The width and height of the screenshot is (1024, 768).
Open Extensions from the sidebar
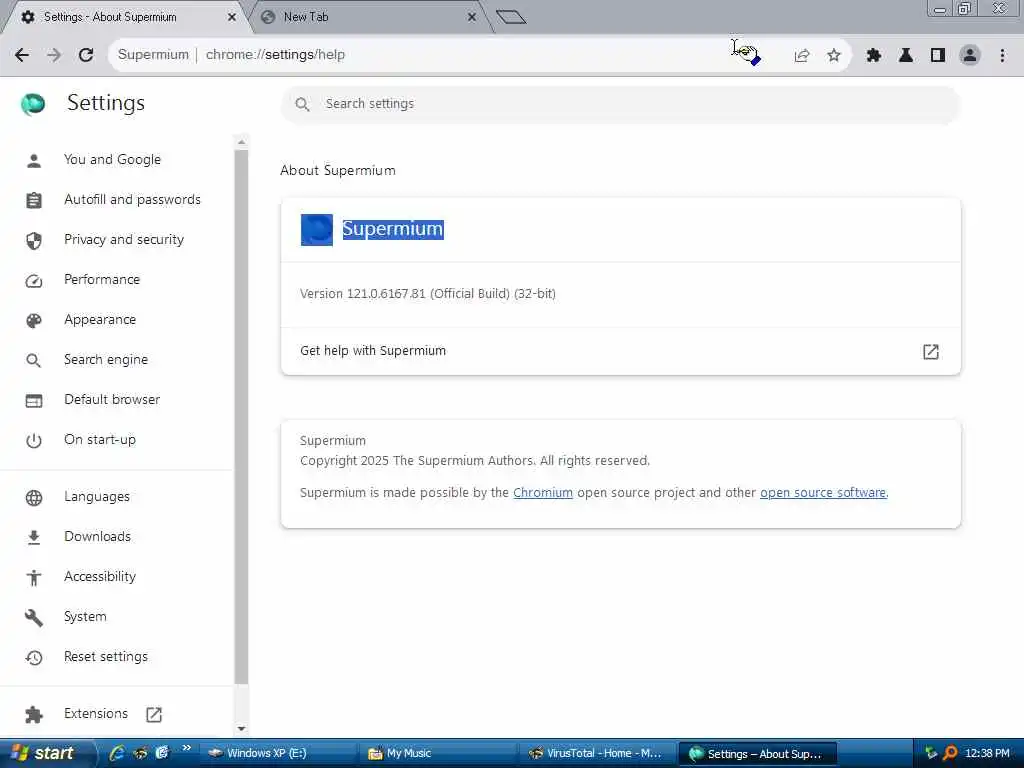pyautogui.click(x=96, y=714)
